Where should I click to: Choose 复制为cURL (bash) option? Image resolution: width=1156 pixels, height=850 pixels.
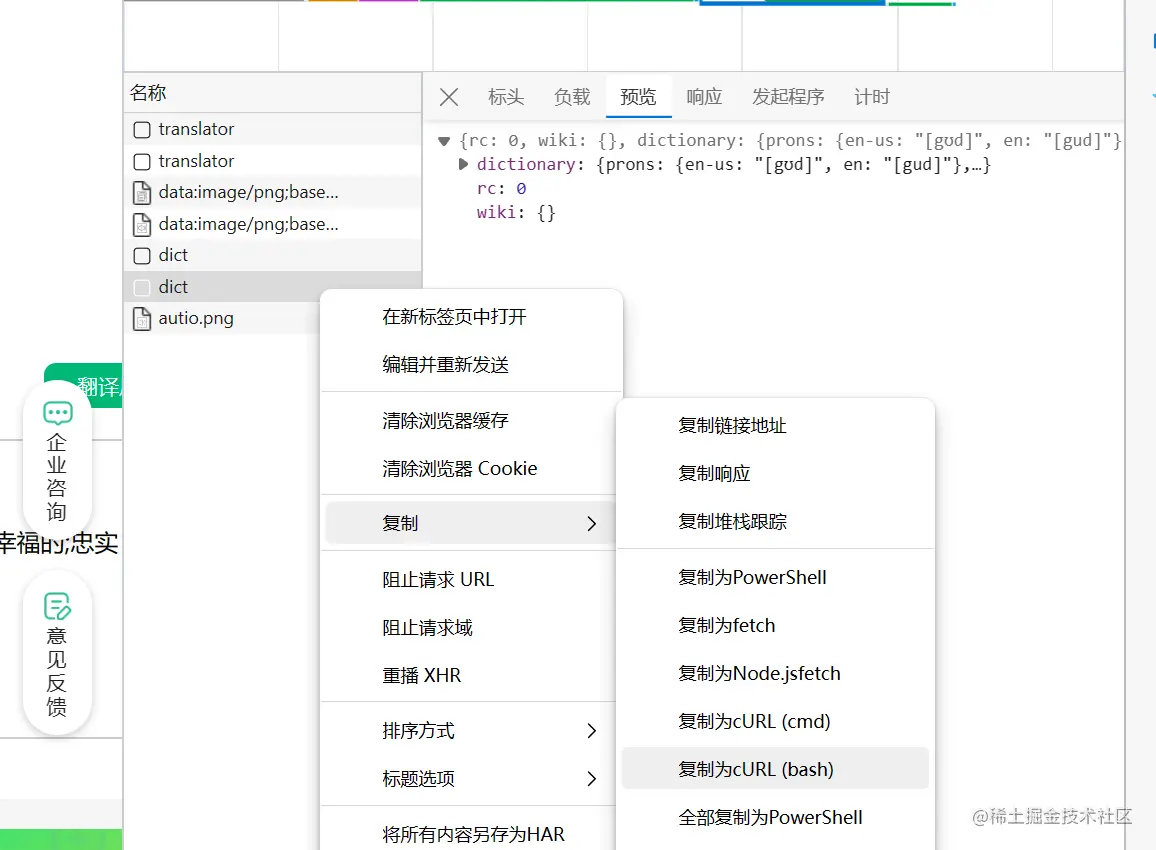[x=775, y=769]
